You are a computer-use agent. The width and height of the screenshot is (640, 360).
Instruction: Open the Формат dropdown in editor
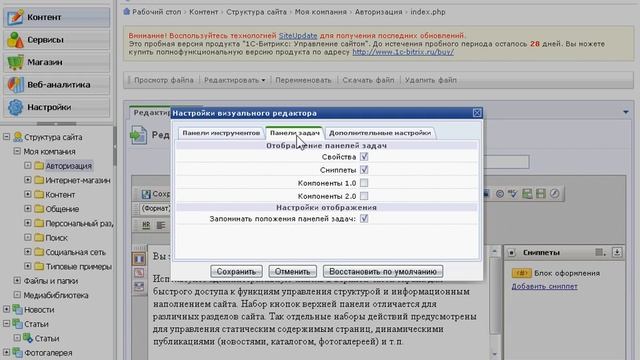click(155, 209)
